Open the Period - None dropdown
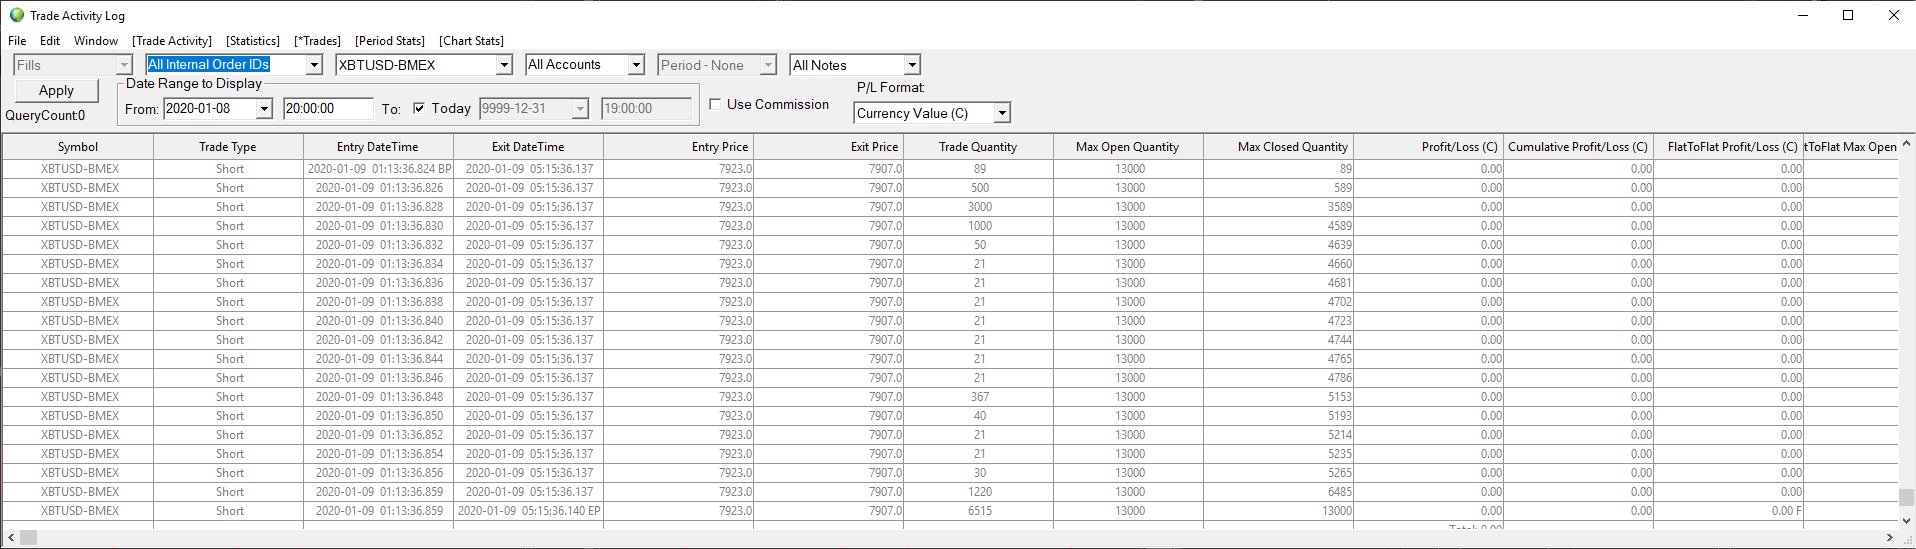Screen dimensions: 1916x549 click(x=768, y=65)
